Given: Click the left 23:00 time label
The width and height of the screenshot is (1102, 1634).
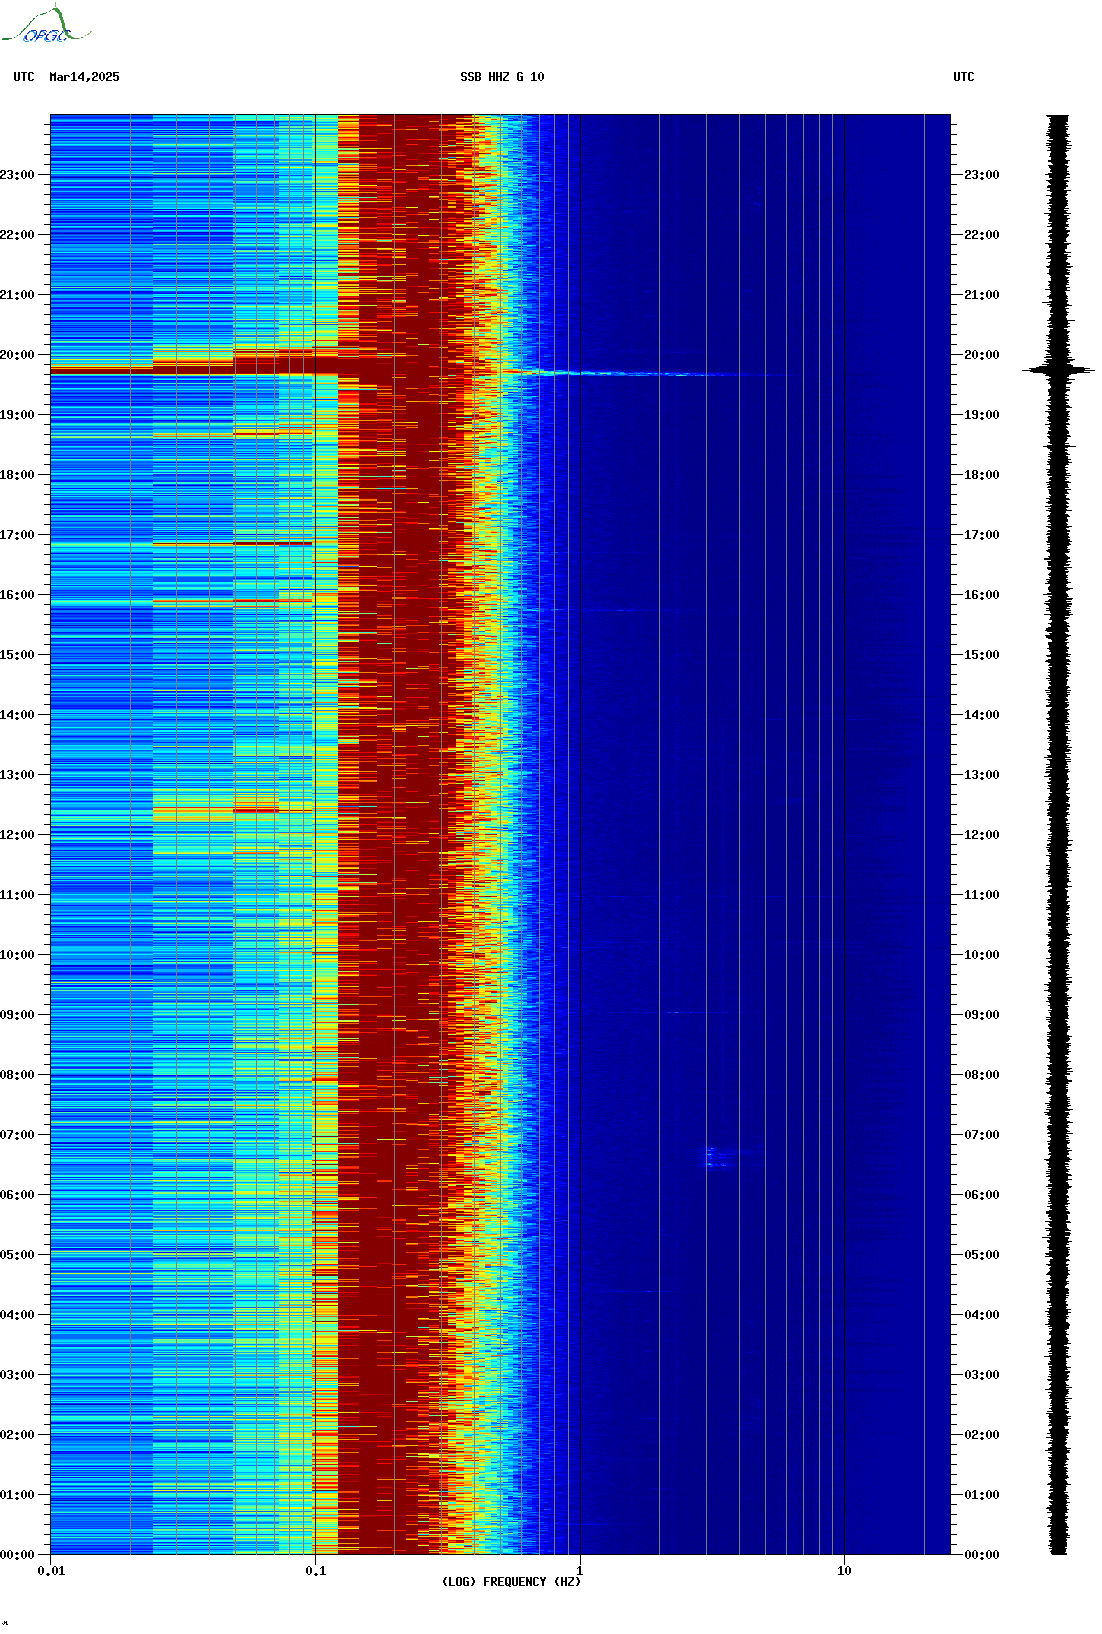Looking at the screenshot, I should pyautogui.click(x=17, y=175).
